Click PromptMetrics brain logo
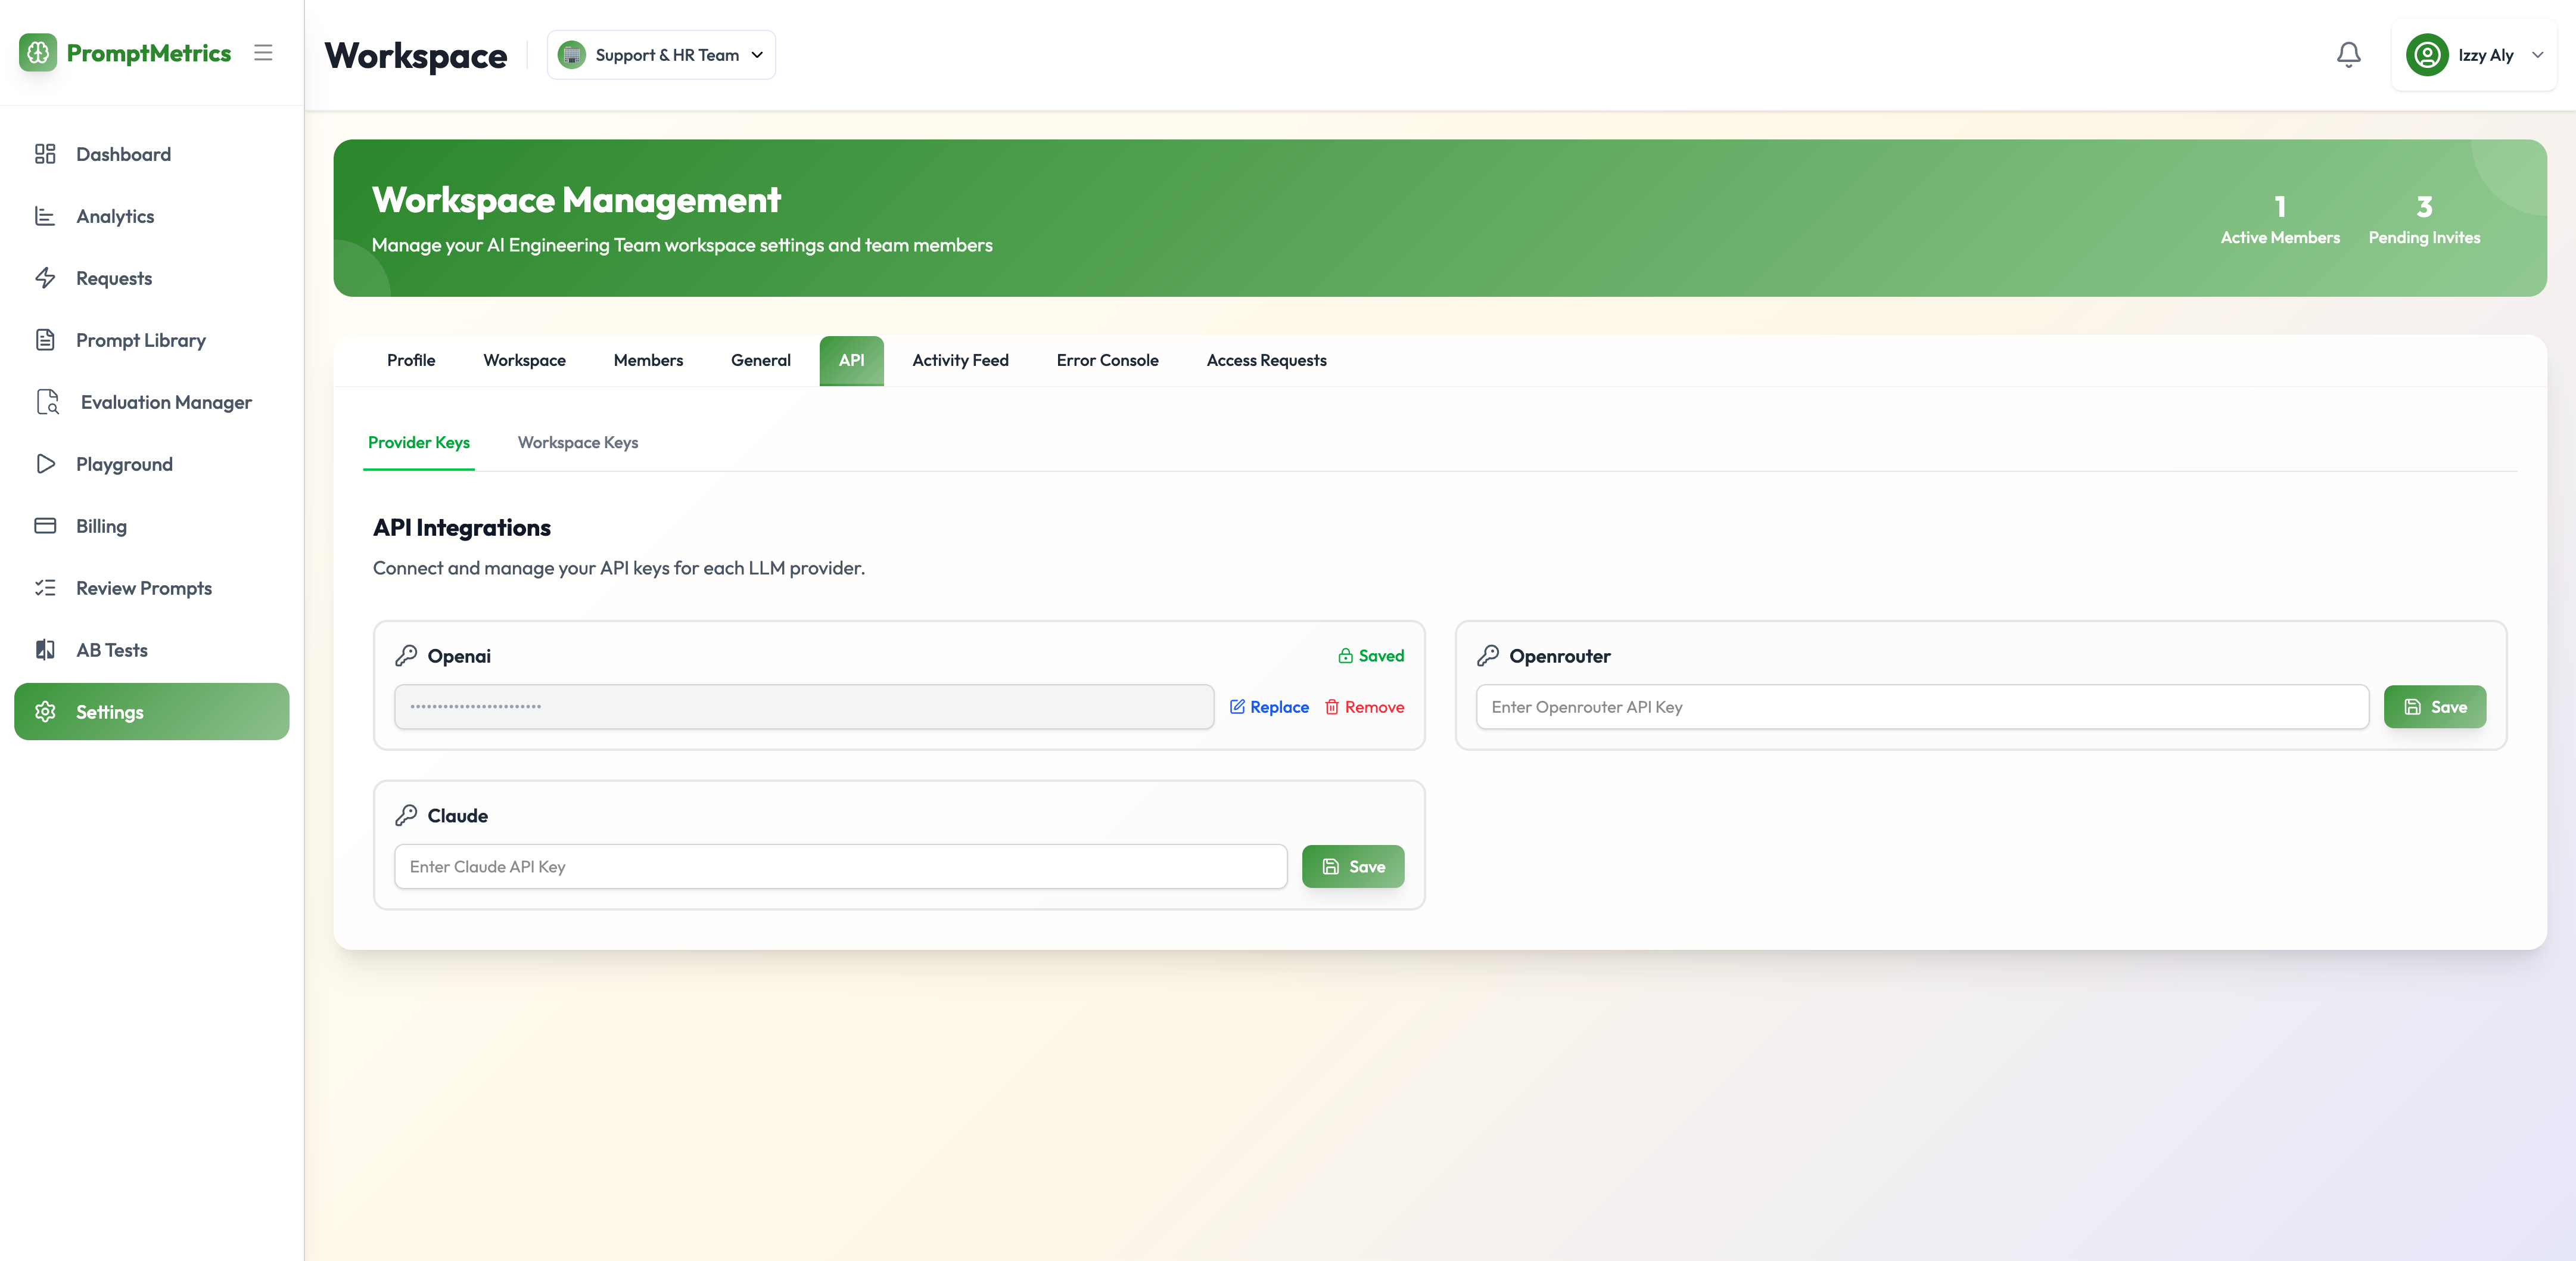This screenshot has height=1261, width=2576. pyautogui.click(x=38, y=53)
